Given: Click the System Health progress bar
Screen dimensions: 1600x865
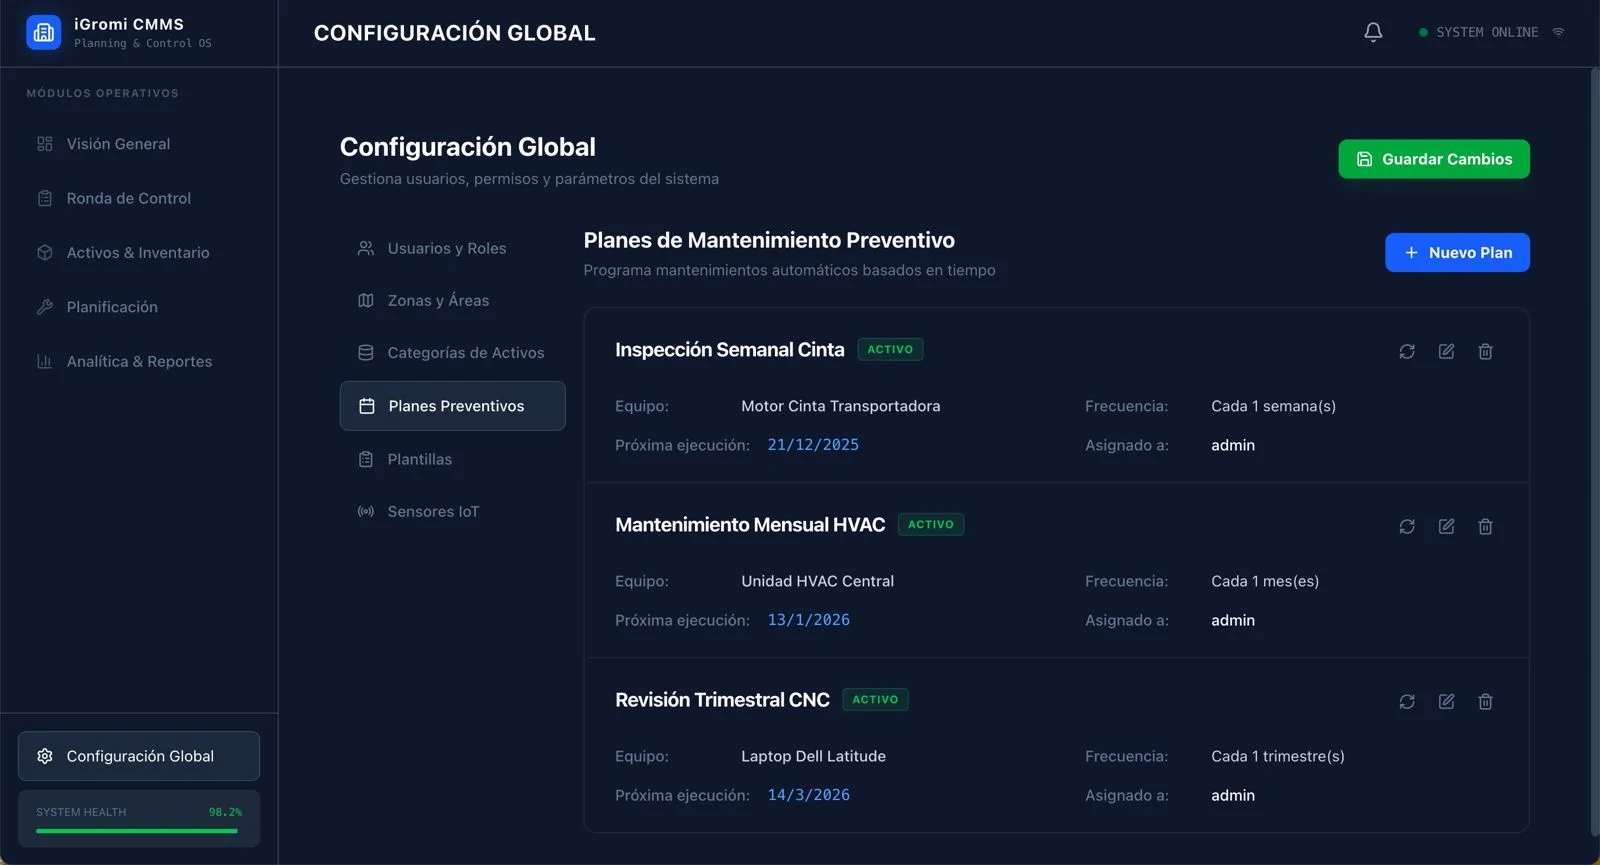Looking at the screenshot, I should click(139, 831).
